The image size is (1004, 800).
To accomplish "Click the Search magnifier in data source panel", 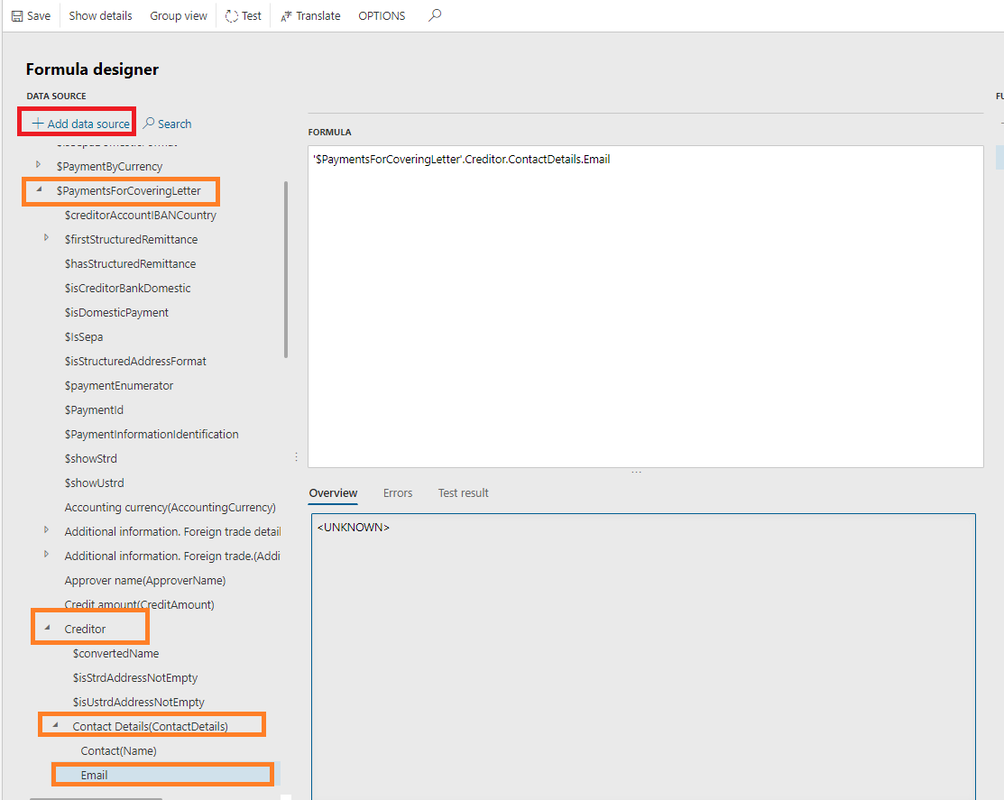I will [x=149, y=124].
